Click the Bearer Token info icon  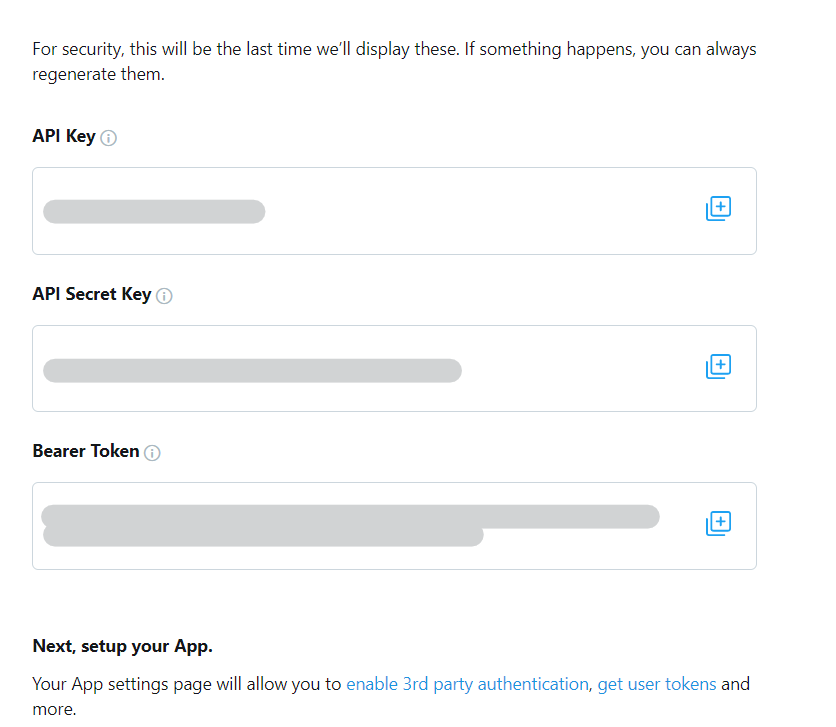[x=152, y=453]
